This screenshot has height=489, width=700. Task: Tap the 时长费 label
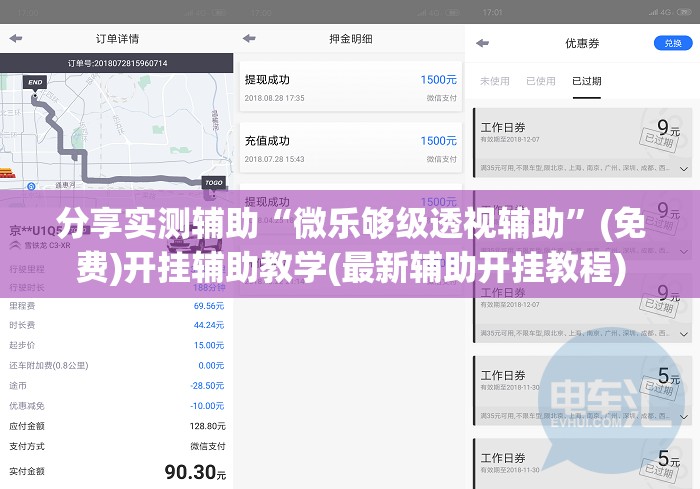pos(22,325)
